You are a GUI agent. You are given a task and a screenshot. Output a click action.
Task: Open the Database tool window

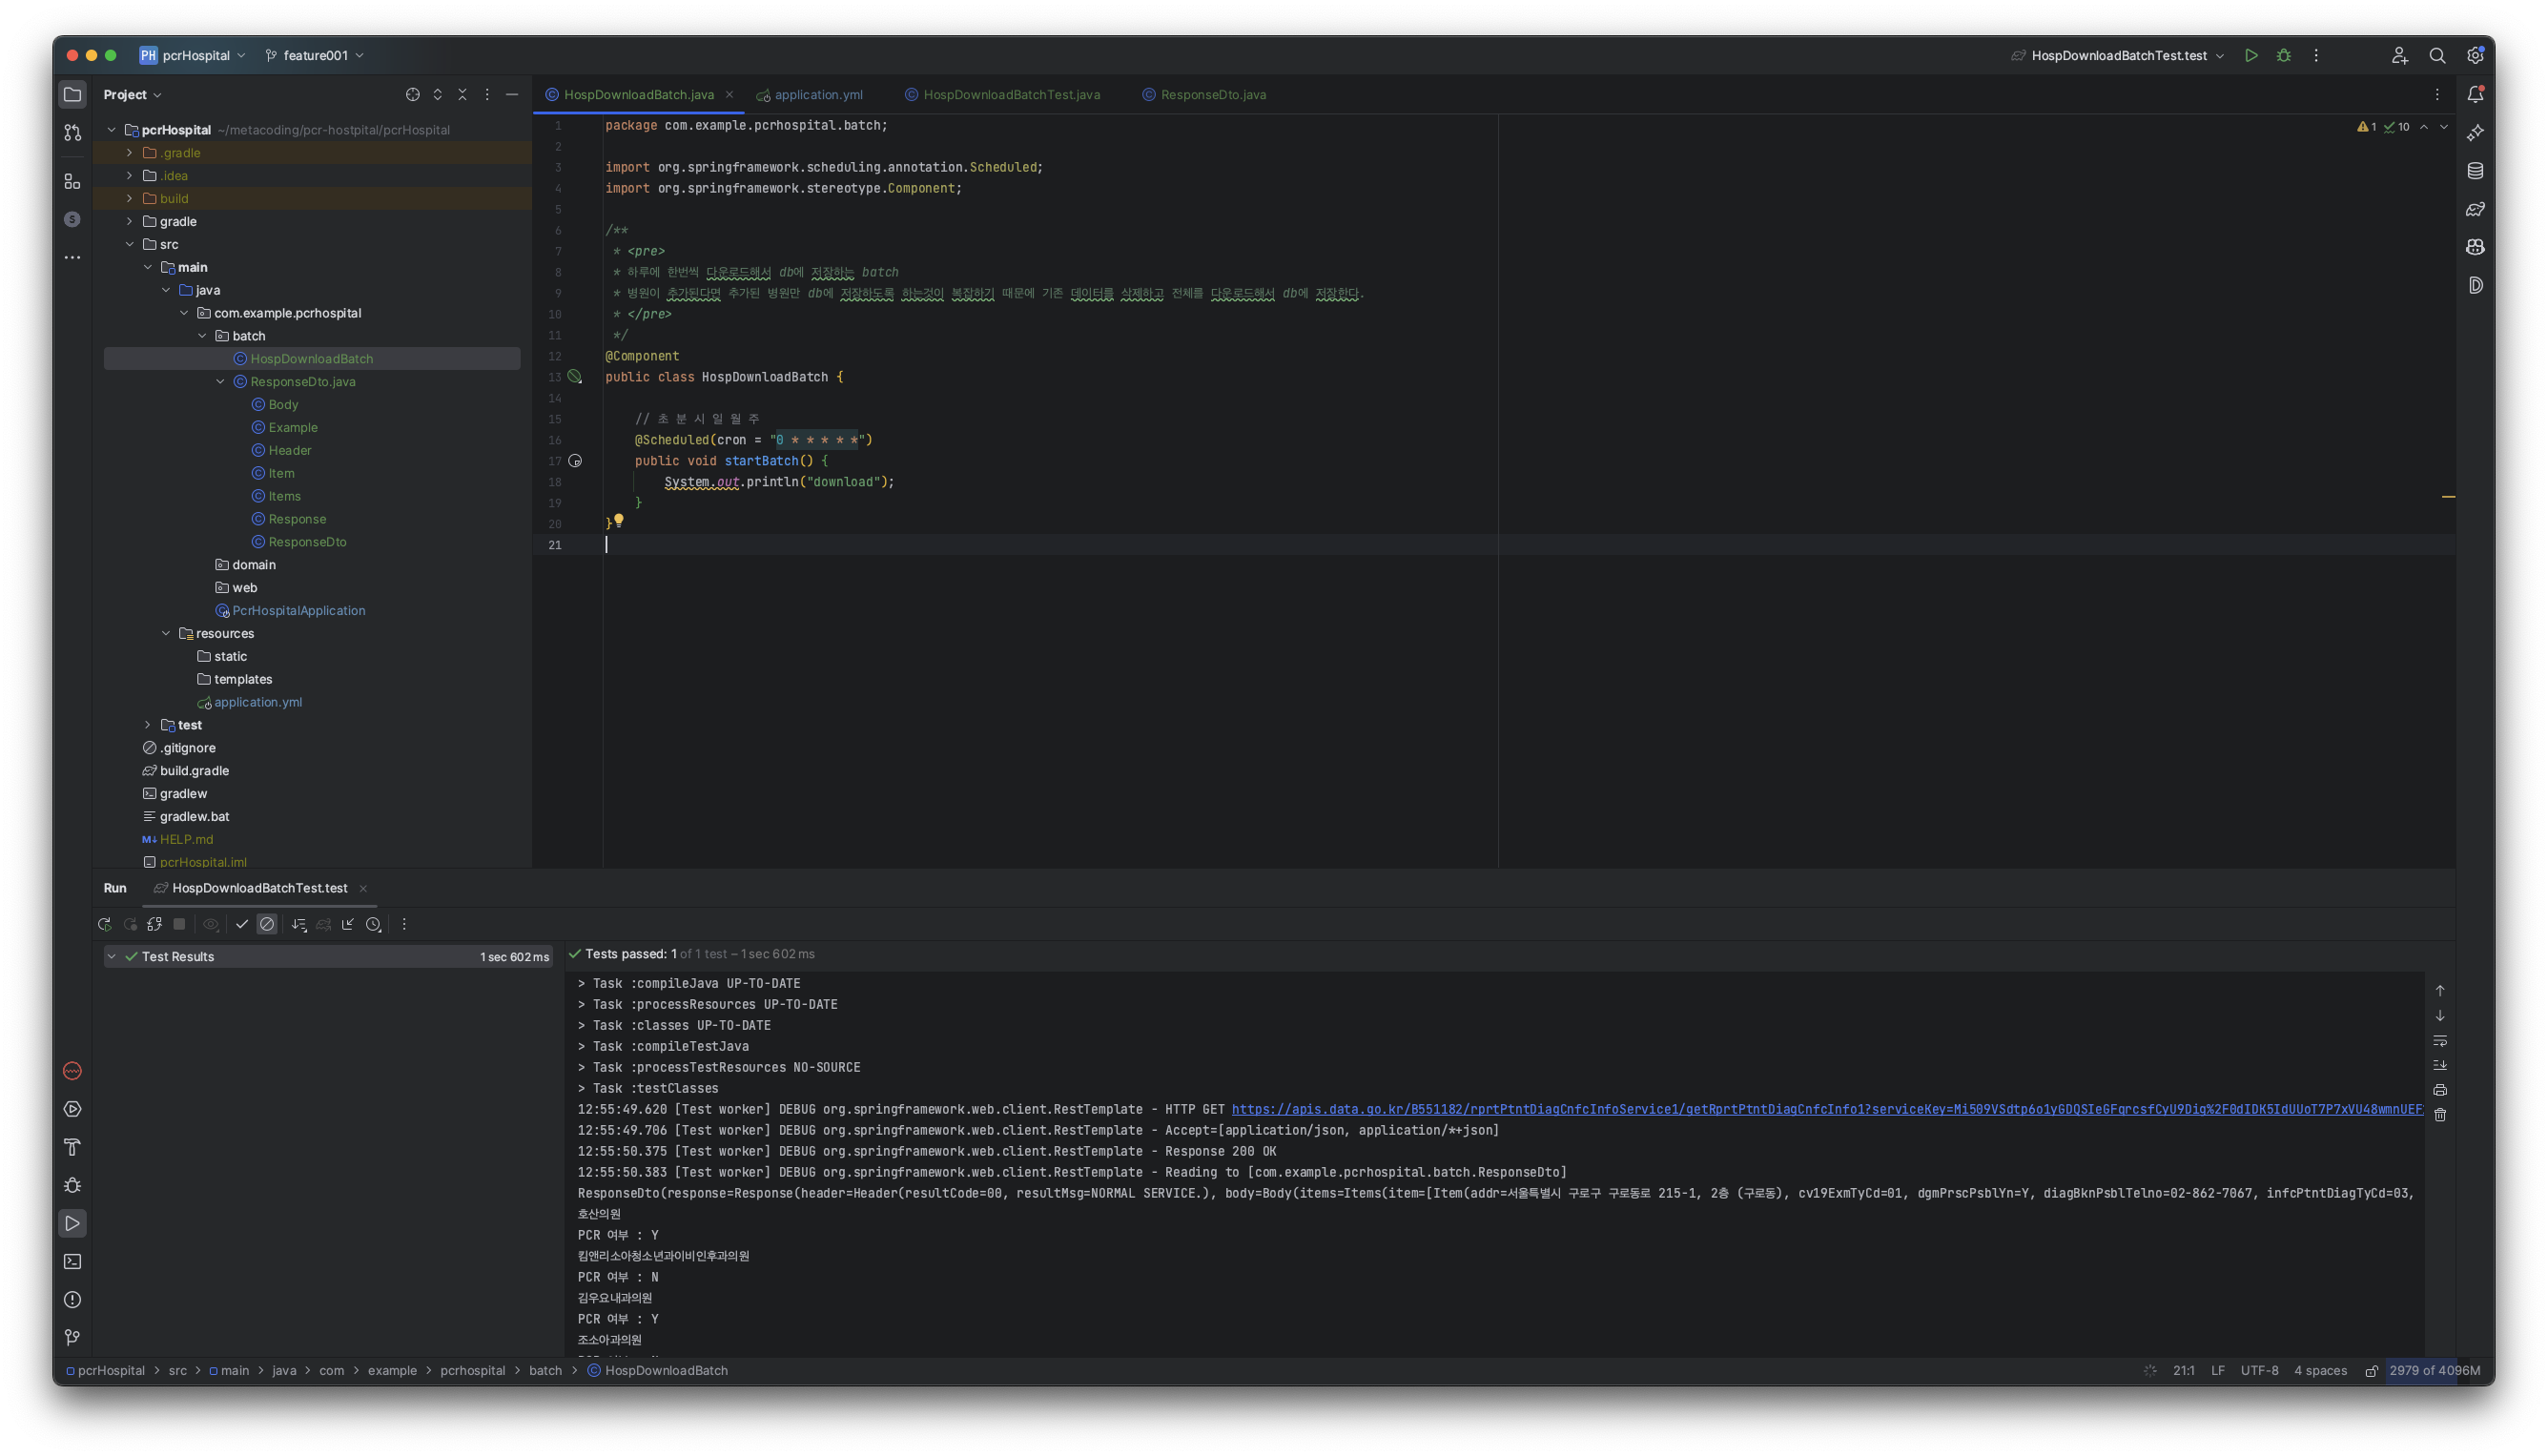pos(2475,171)
